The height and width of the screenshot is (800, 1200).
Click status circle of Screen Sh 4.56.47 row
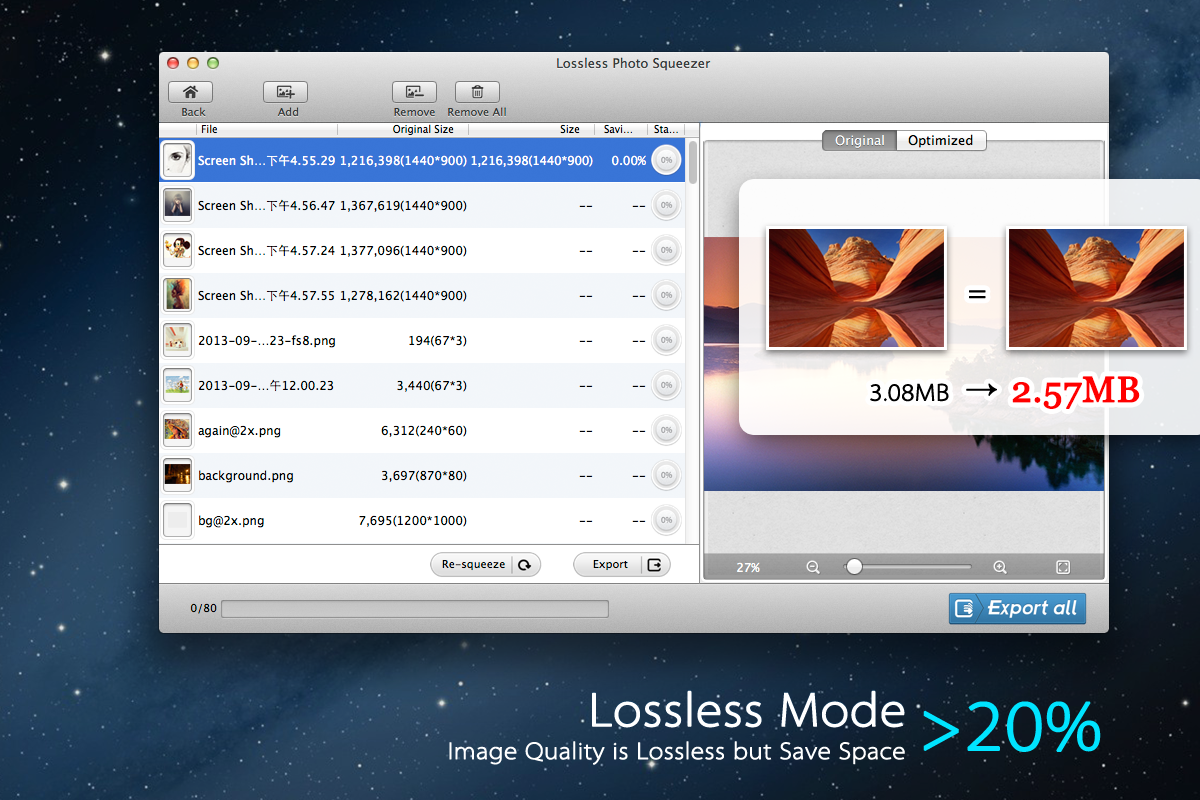666,205
